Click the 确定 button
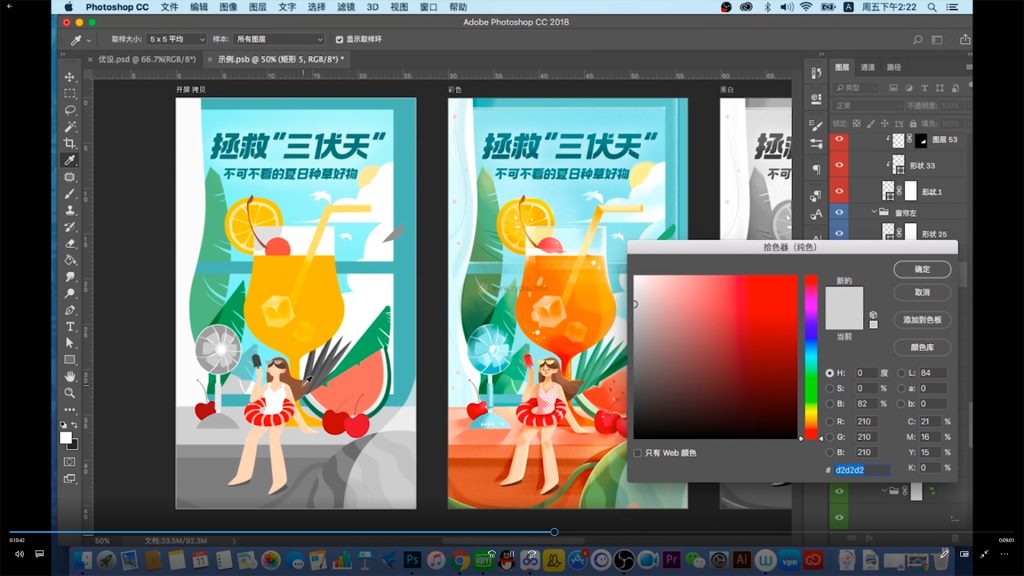The width and height of the screenshot is (1024, 576). tap(922, 269)
